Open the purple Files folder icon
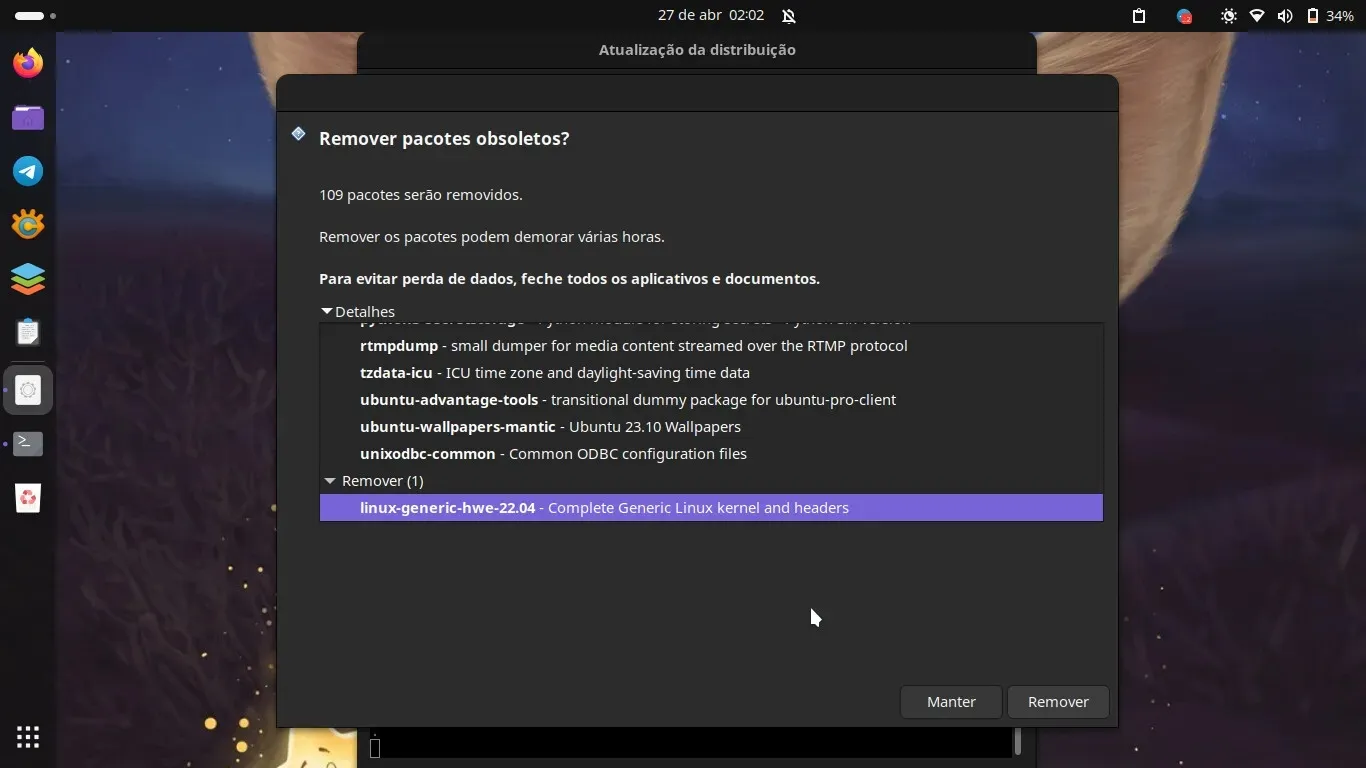The height and width of the screenshot is (768, 1366). pyautogui.click(x=28, y=118)
